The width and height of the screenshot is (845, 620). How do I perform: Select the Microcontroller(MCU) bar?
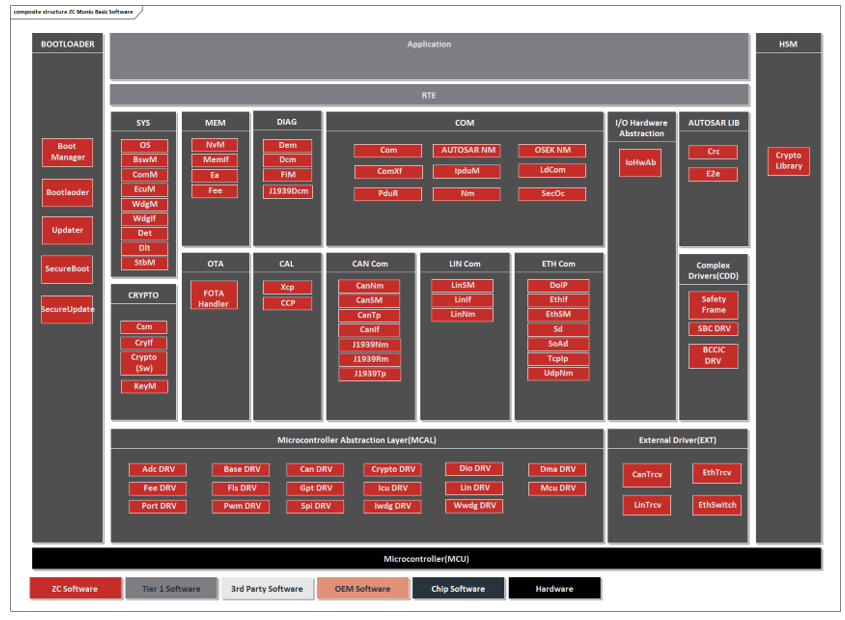[x=427, y=559]
